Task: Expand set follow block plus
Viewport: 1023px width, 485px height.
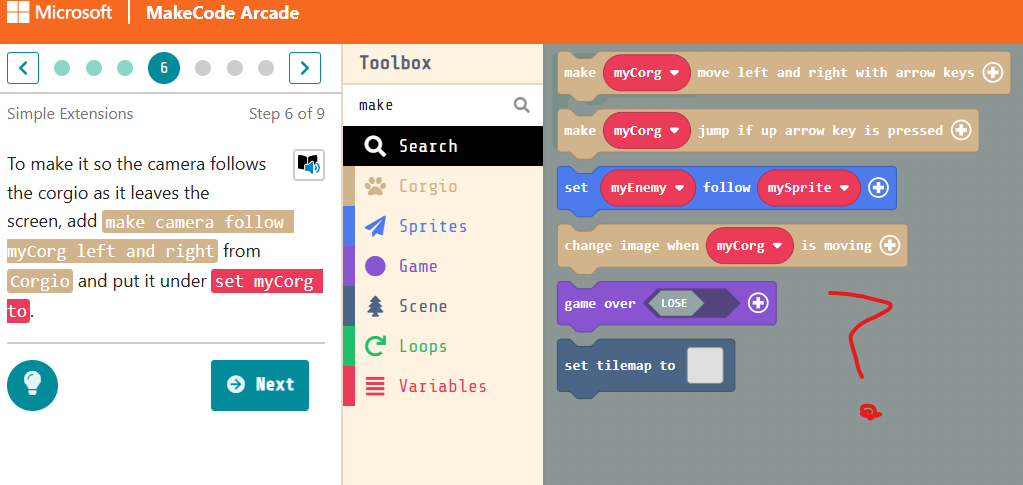Action: coord(878,188)
